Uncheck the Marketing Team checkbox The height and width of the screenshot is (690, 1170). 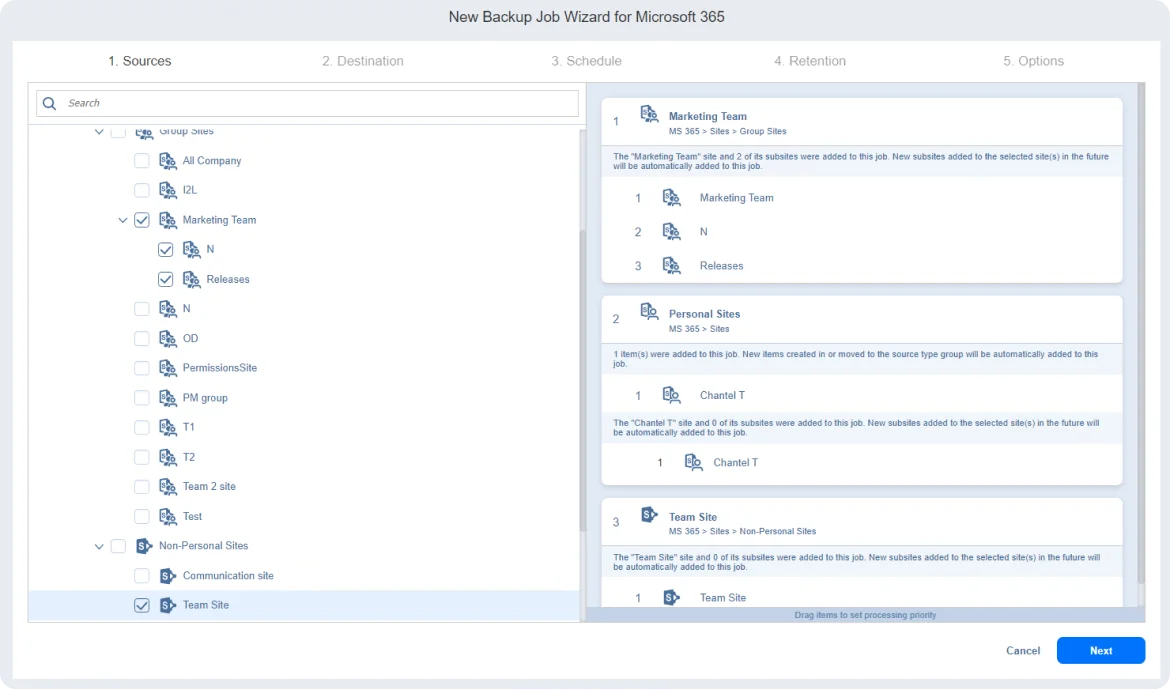[142, 220]
